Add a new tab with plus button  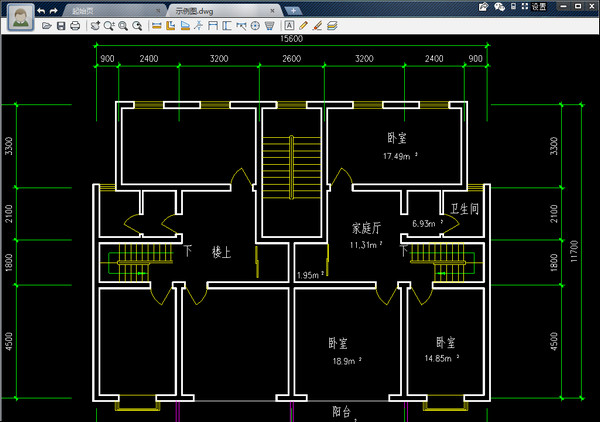pos(294,9)
